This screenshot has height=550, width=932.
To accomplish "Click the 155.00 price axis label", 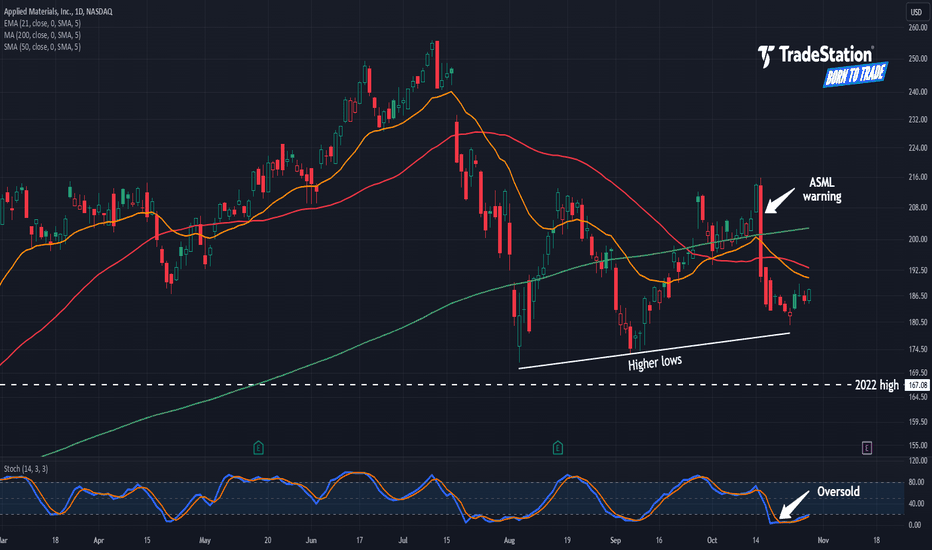I will (x=918, y=445).
